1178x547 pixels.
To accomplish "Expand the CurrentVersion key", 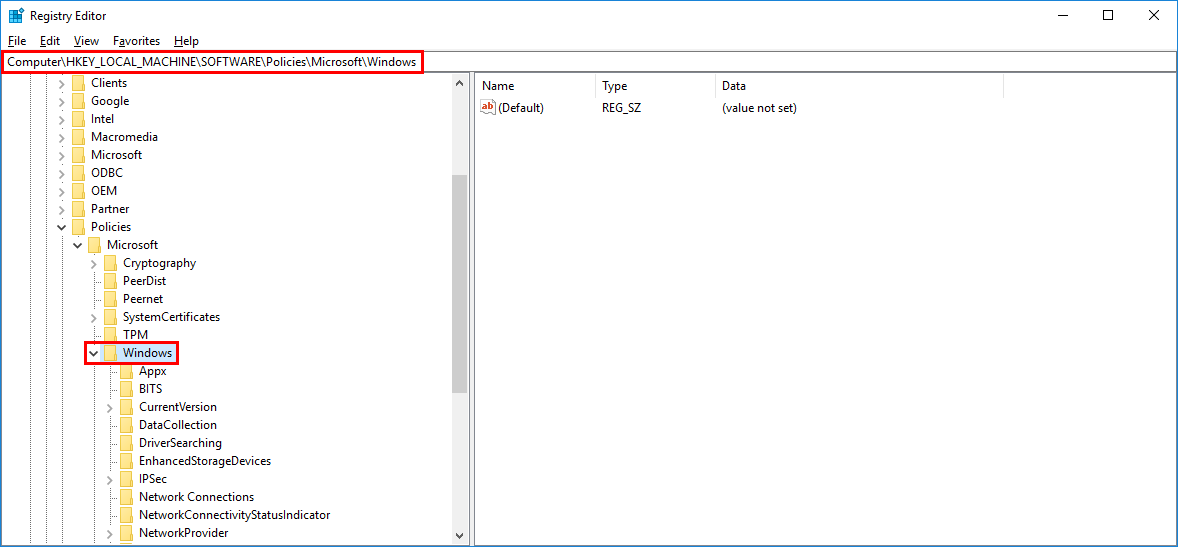I will (x=109, y=408).
